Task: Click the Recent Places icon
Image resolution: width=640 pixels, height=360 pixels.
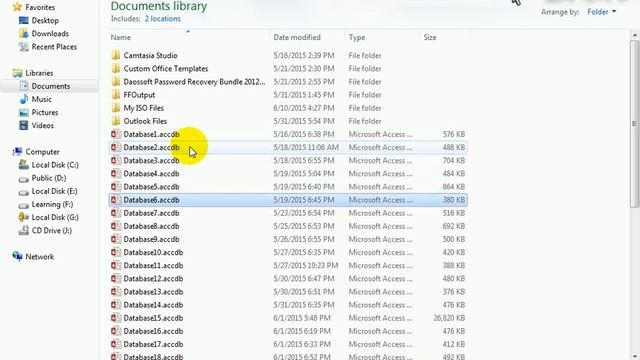Action: coord(24,47)
